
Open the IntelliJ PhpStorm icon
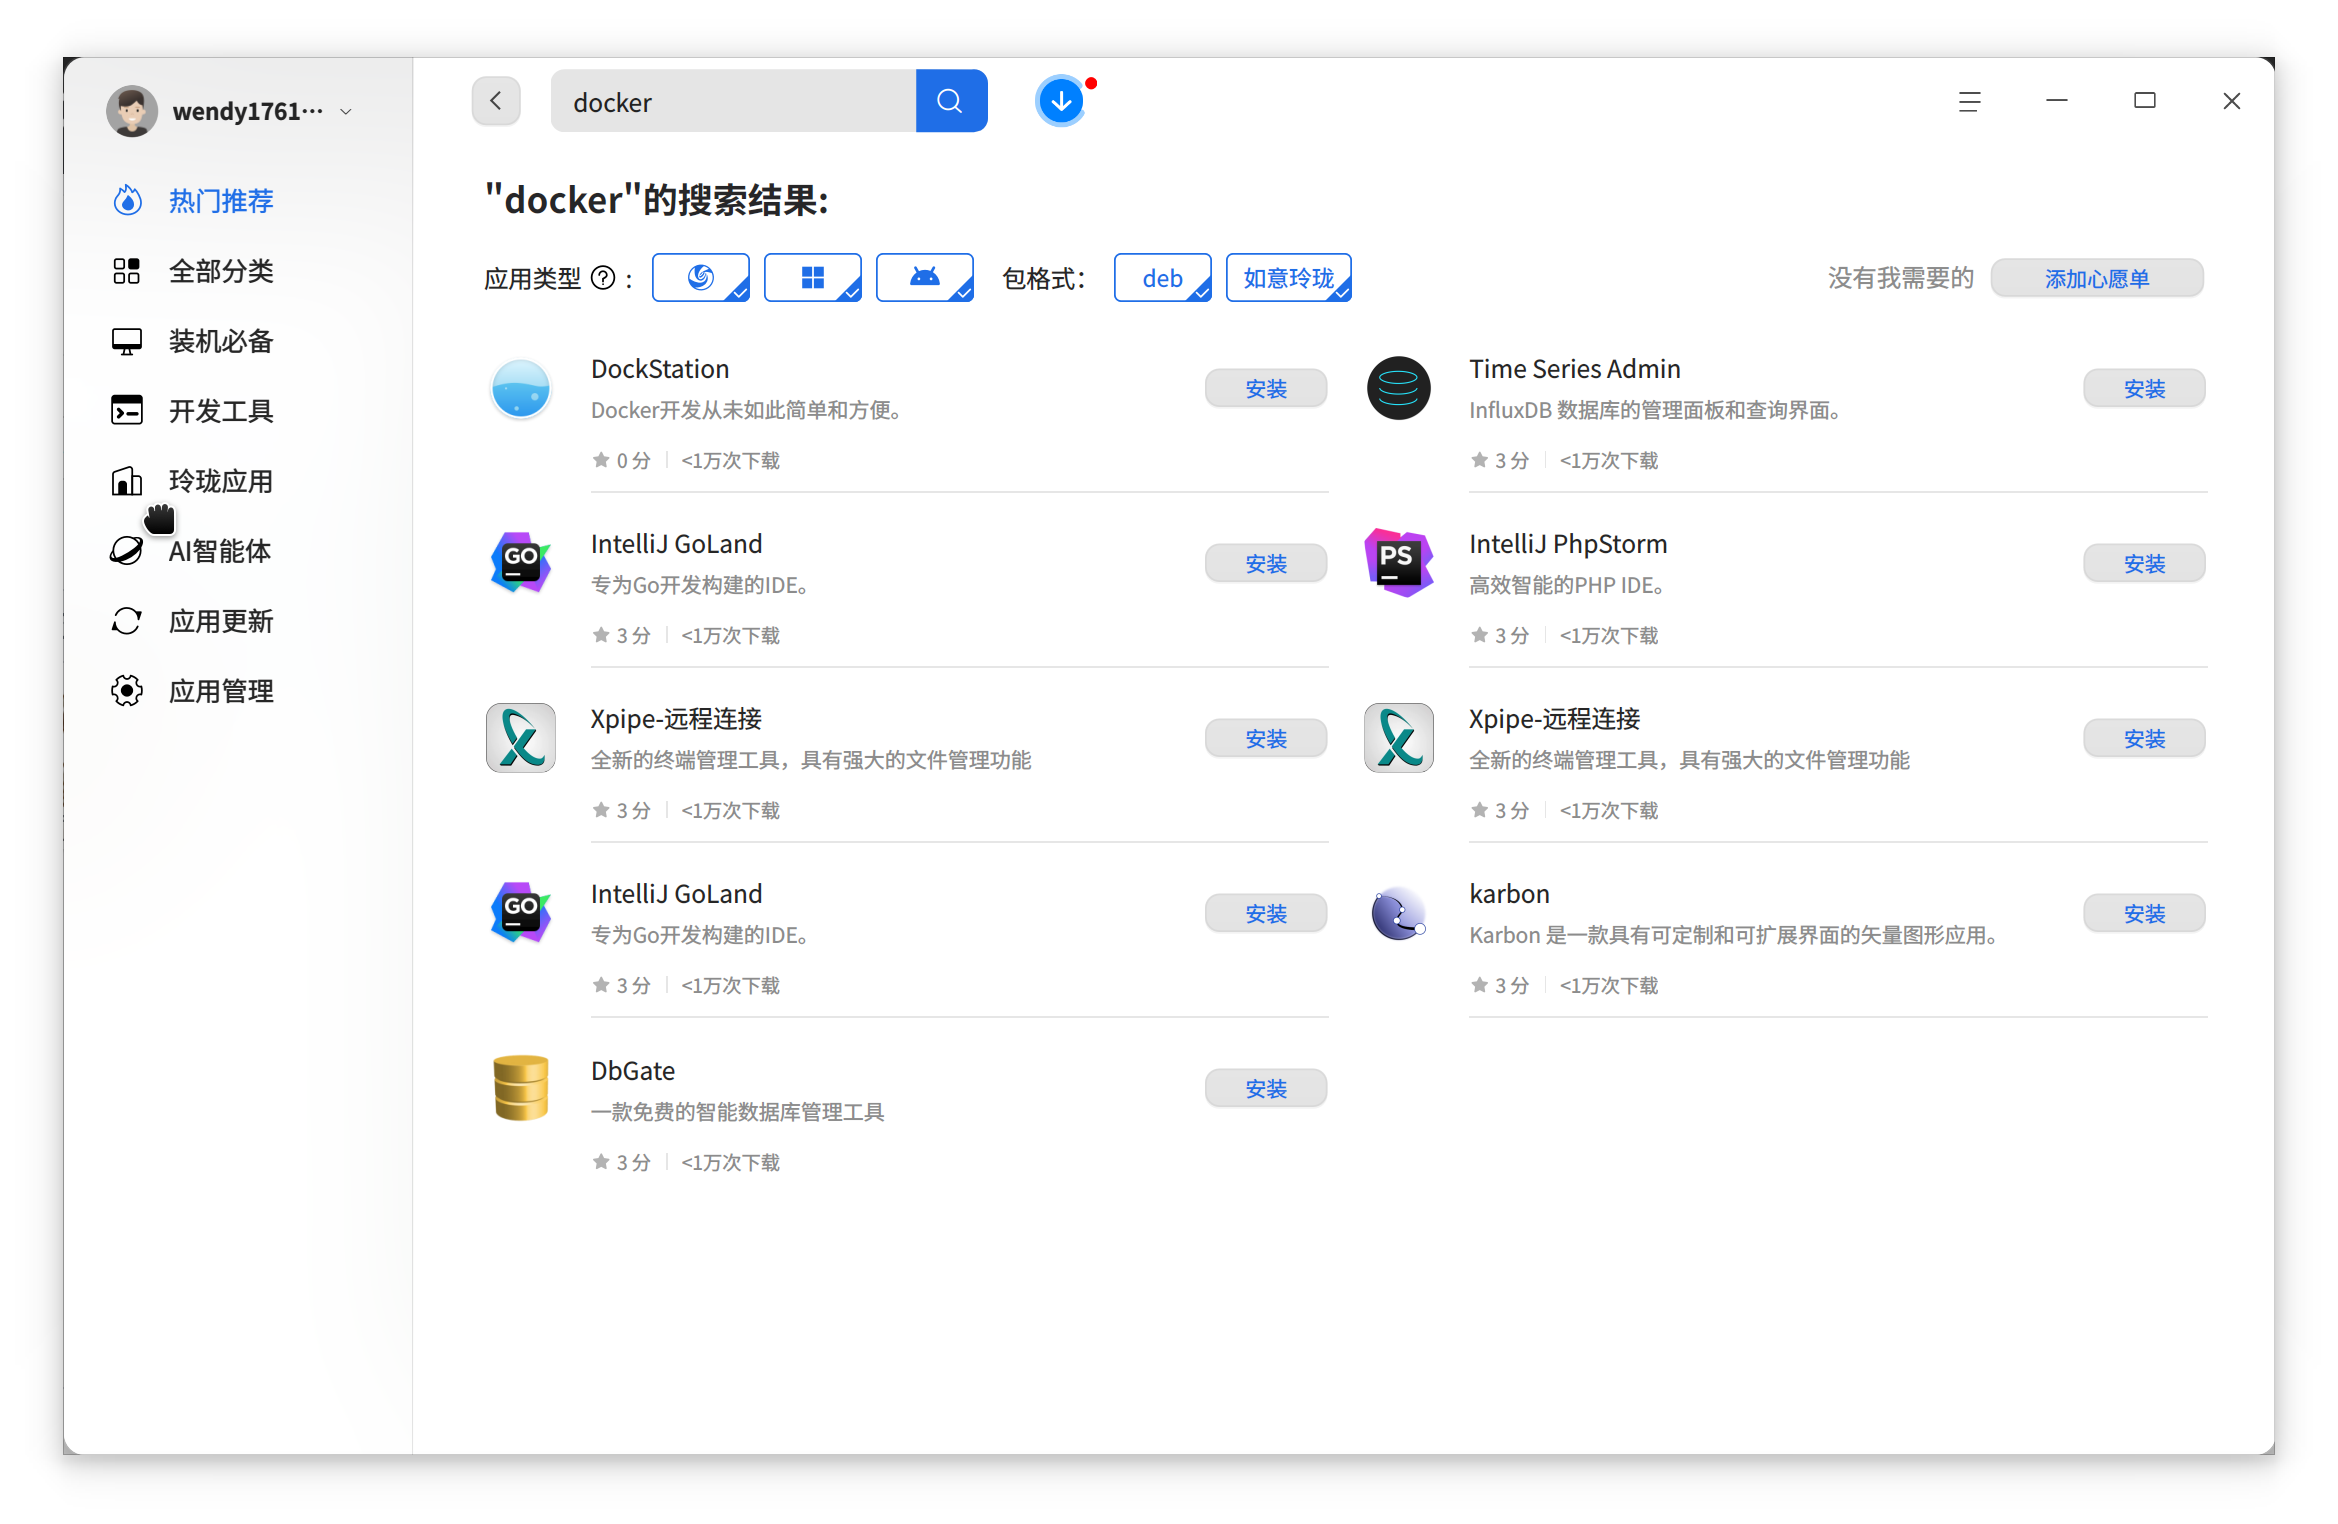click(x=1399, y=563)
